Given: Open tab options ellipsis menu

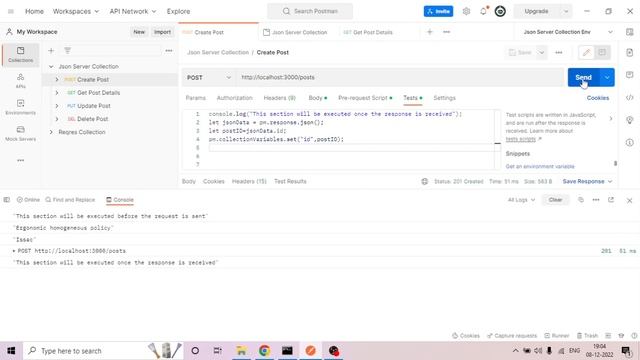Looking at the screenshot, I should pos(447,32).
